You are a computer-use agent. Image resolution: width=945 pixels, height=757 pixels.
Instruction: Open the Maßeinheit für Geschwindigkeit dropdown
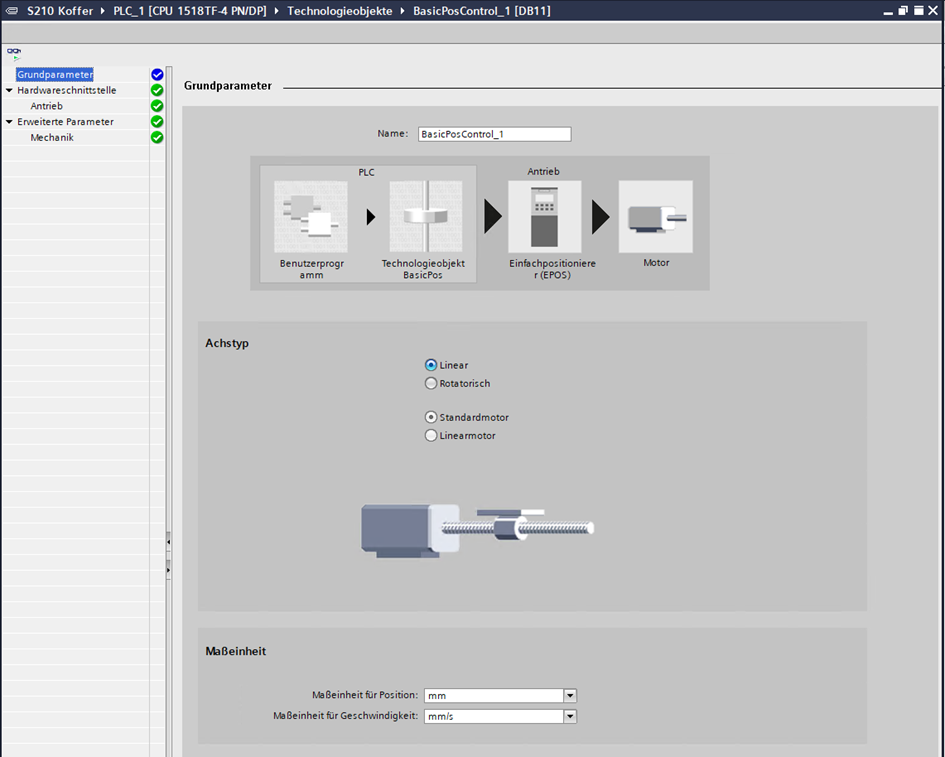[x=570, y=717]
